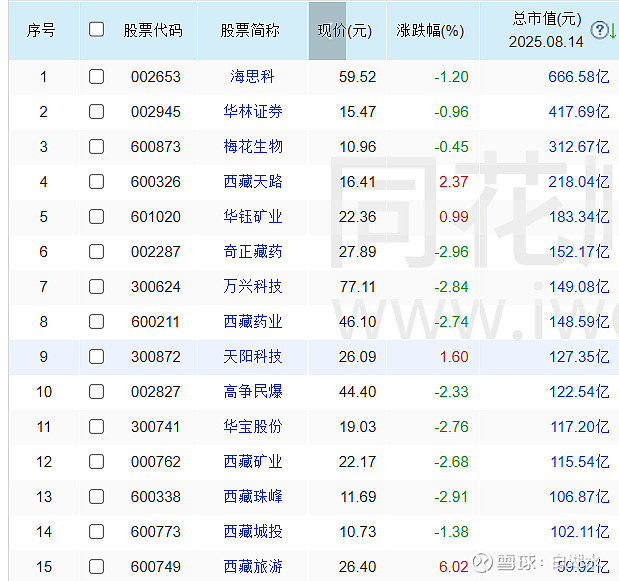Select checkbox for 600326 西藏天路

coord(96,182)
